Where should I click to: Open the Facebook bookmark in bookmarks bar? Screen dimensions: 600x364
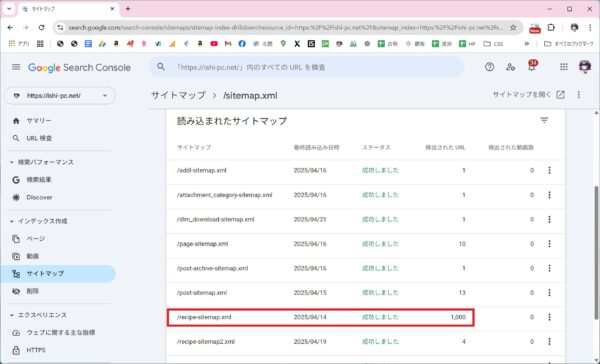(x=242, y=44)
